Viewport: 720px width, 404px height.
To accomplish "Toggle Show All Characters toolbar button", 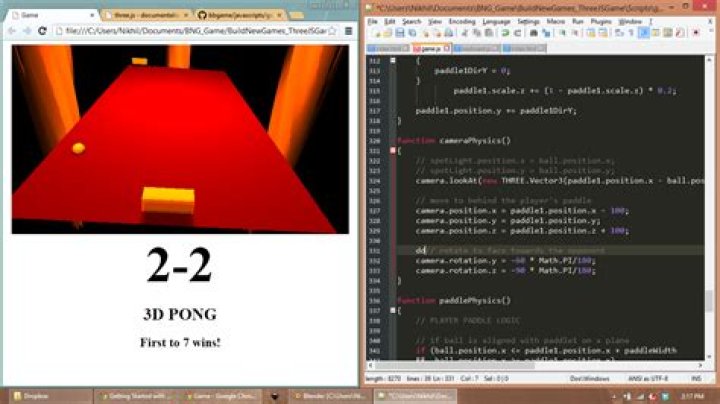I will click(631, 33).
